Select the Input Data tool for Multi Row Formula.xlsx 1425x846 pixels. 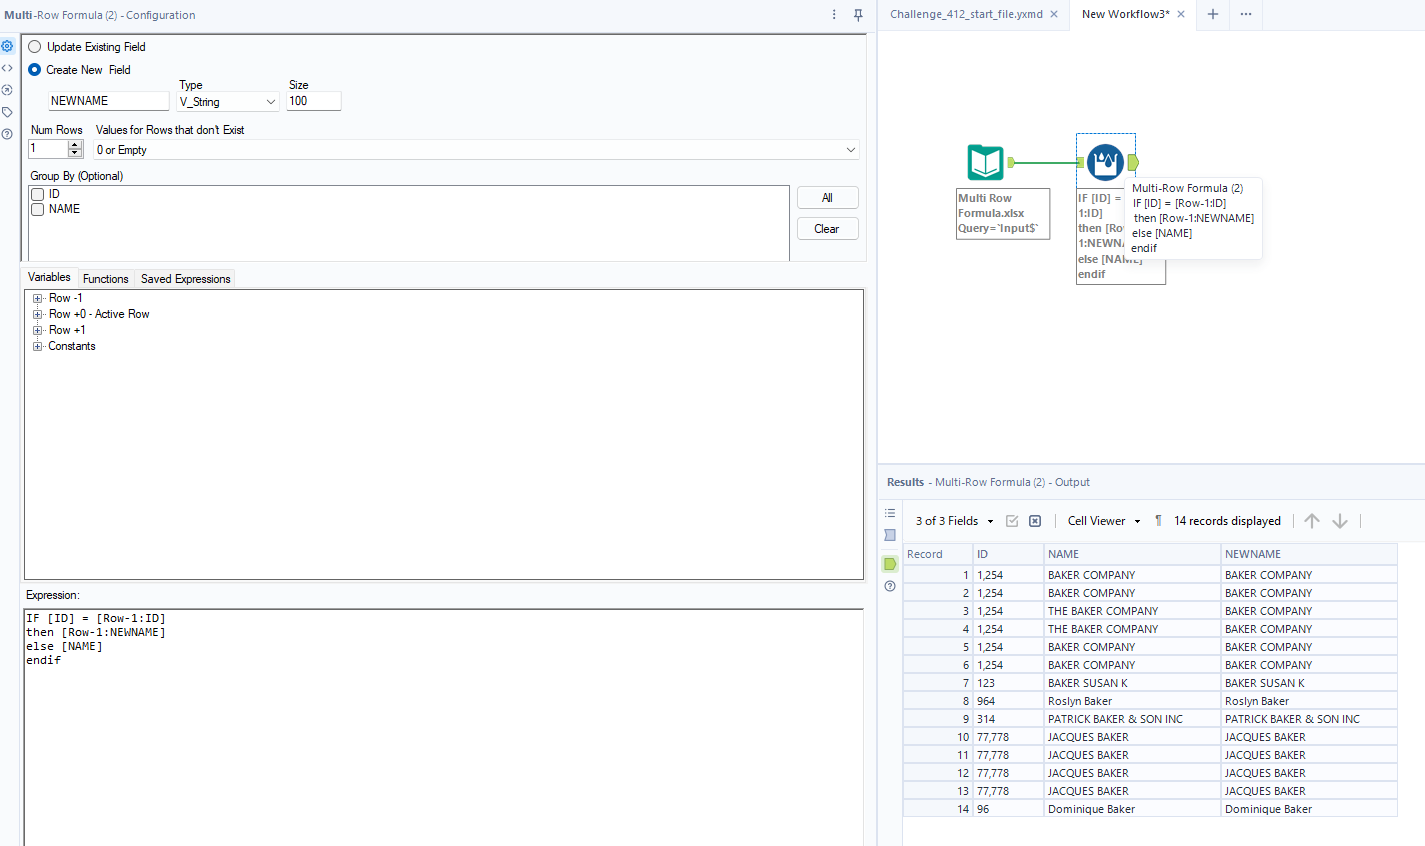click(986, 162)
